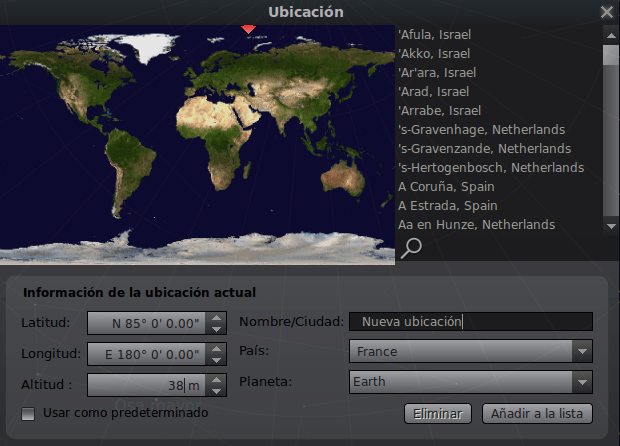Click the magnifier search icon

411,248
